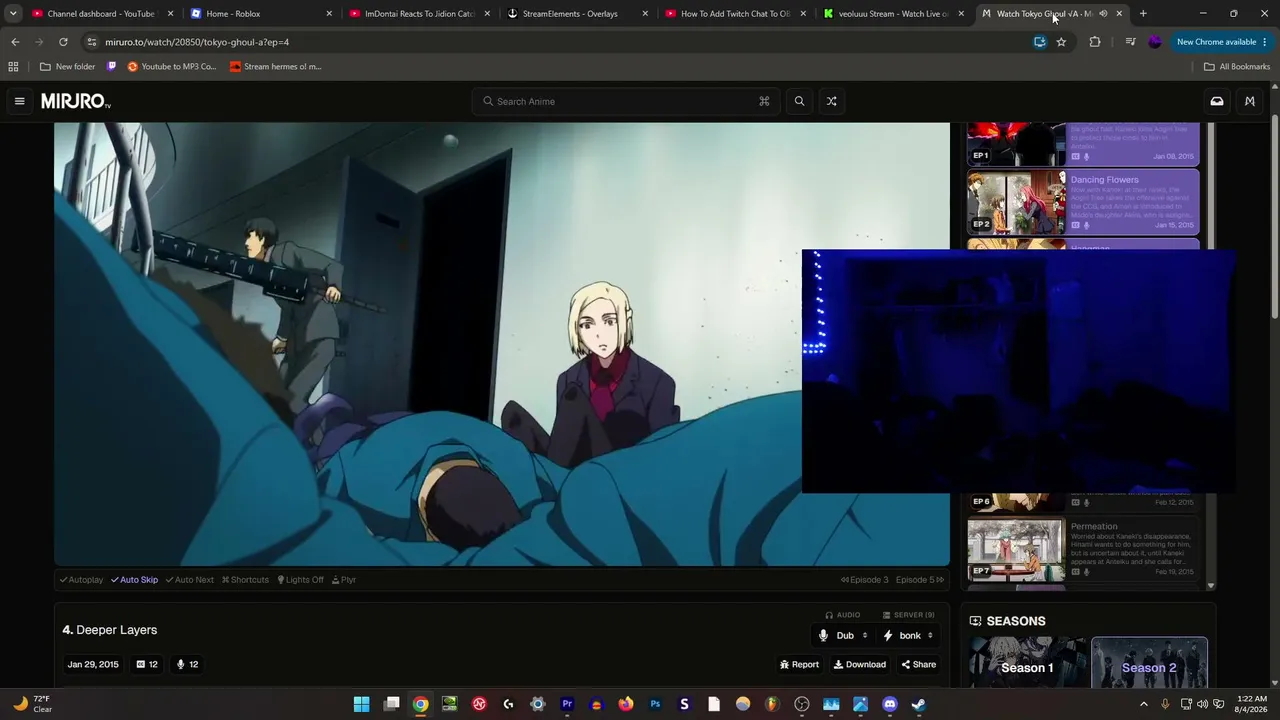The image size is (1280, 720).
Task: Open OBS Studio from the taskbar
Action: pos(801,704)
